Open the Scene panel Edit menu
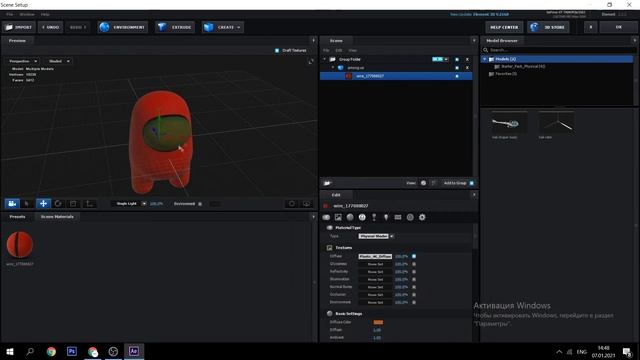 coord(339,50)
